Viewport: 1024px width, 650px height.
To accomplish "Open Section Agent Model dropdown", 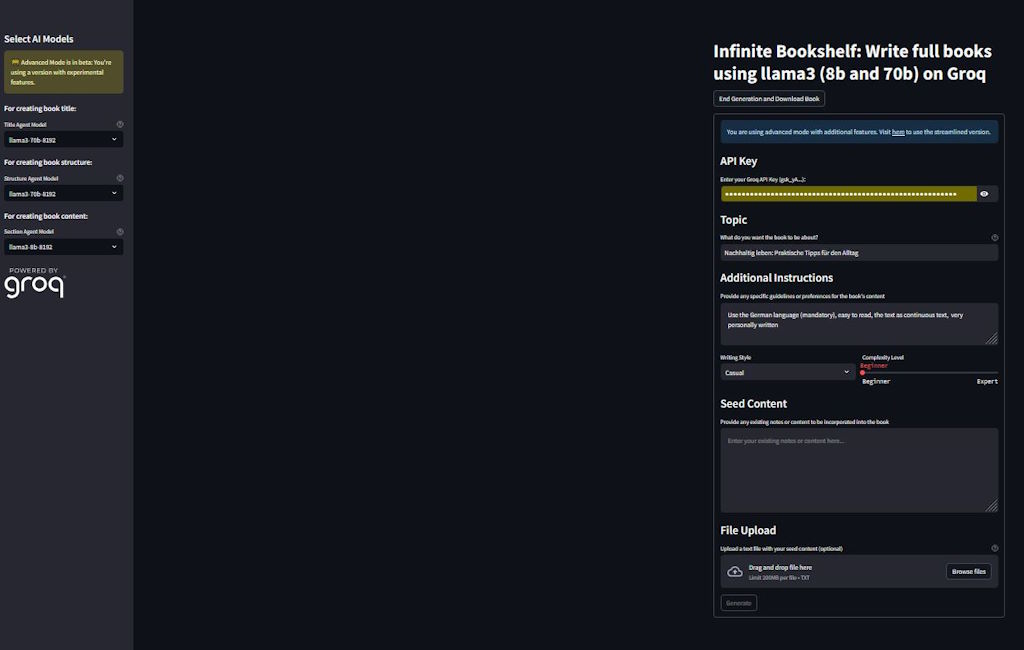I will pyautogui.click(x=63, y=247).
